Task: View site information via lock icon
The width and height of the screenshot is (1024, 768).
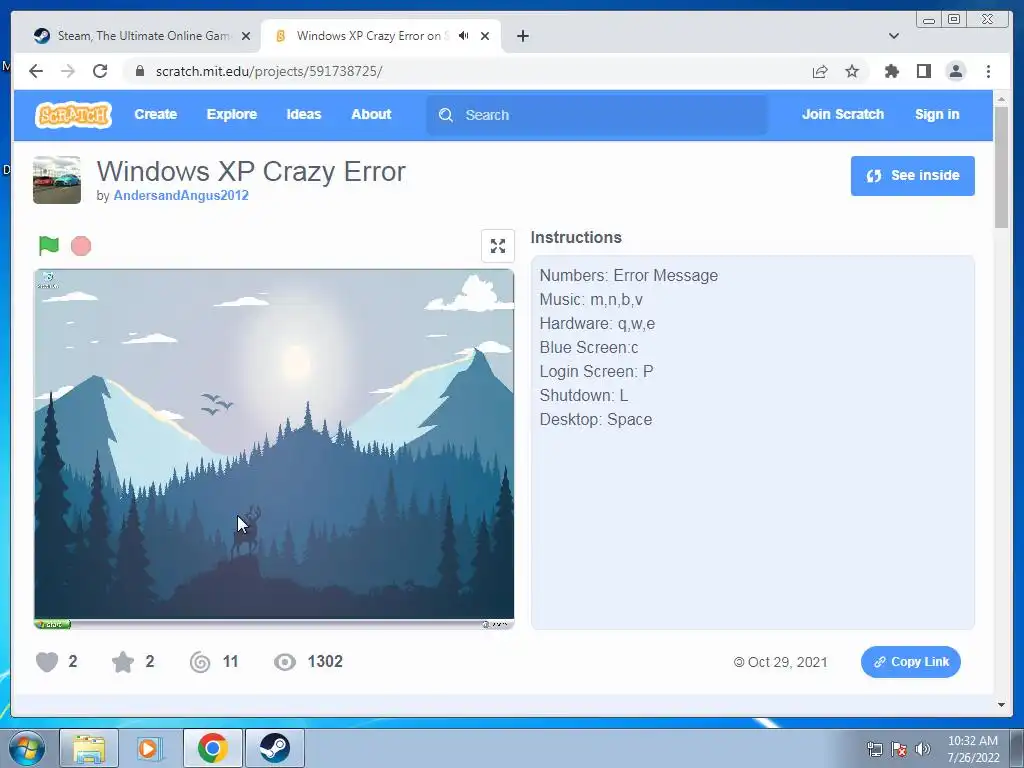Action: [139, 71]
